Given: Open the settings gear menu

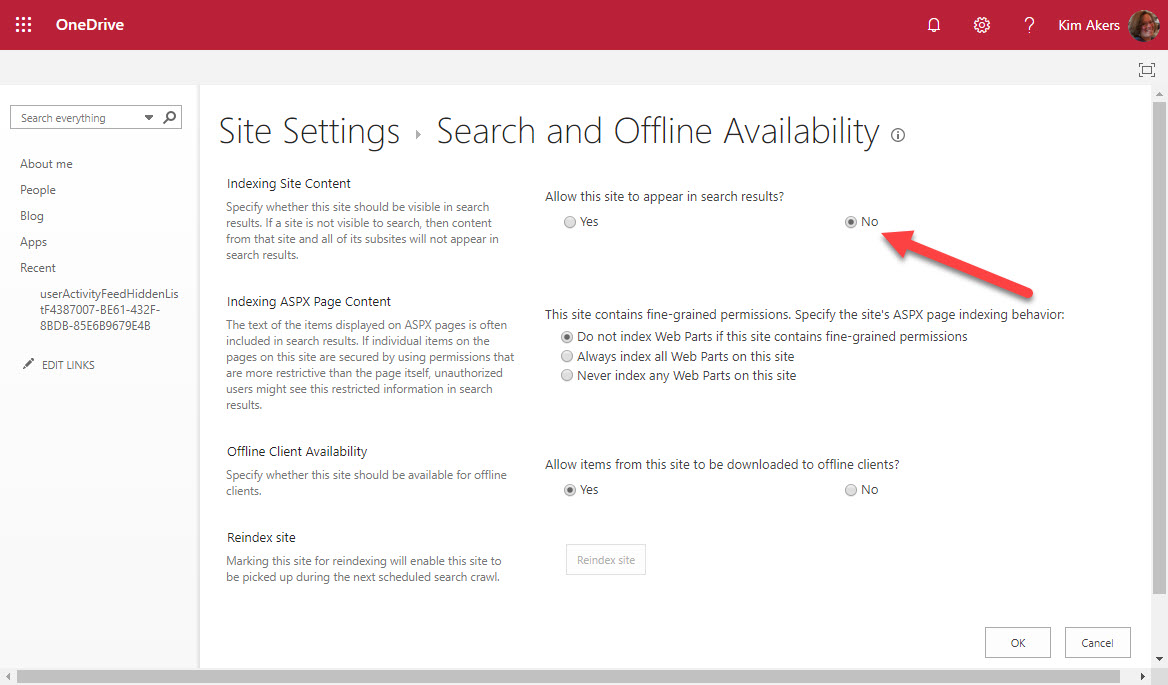Looking at the screenshot, I should tap(982, 25).
